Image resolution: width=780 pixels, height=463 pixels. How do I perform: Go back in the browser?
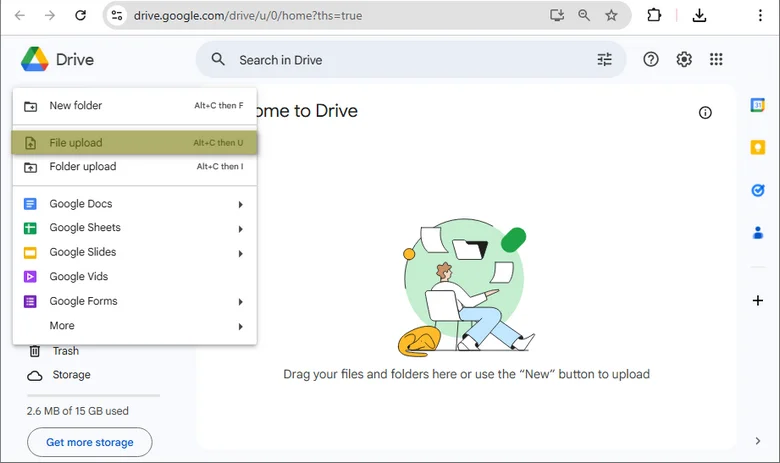point(20,15)
